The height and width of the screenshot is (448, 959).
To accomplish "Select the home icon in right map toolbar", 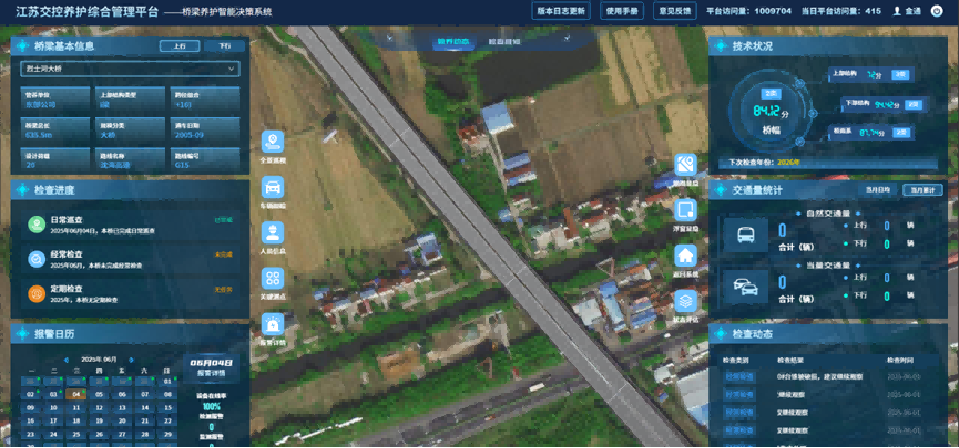I will (x=685, y=255).
